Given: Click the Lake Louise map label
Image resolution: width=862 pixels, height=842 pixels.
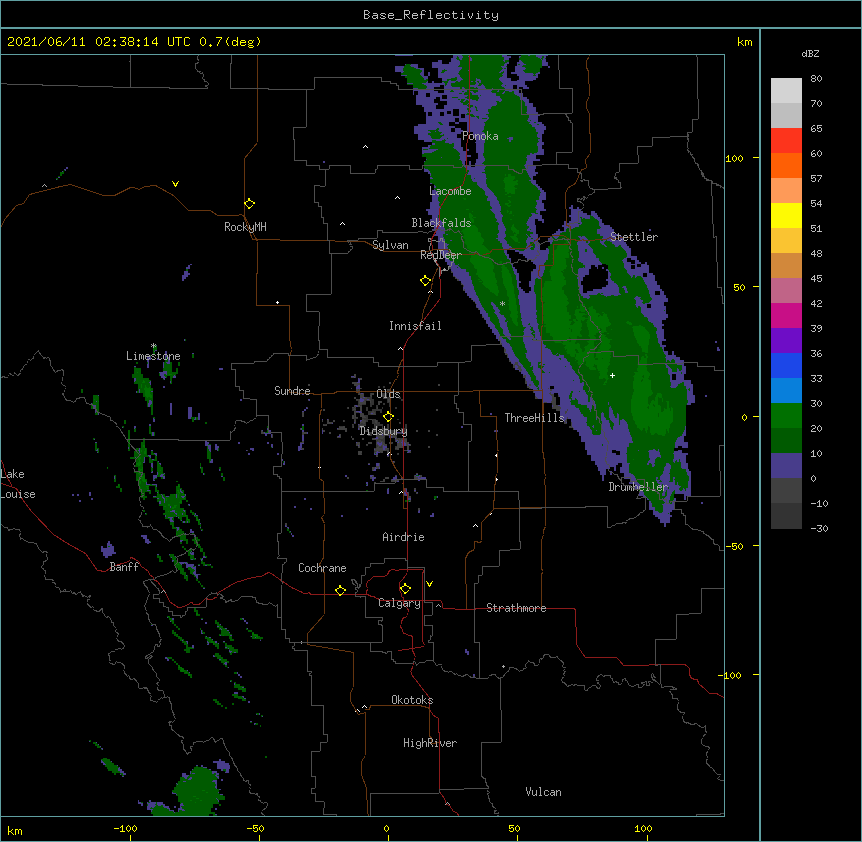Looking at the screenshot, I should (x=18, y=484).
